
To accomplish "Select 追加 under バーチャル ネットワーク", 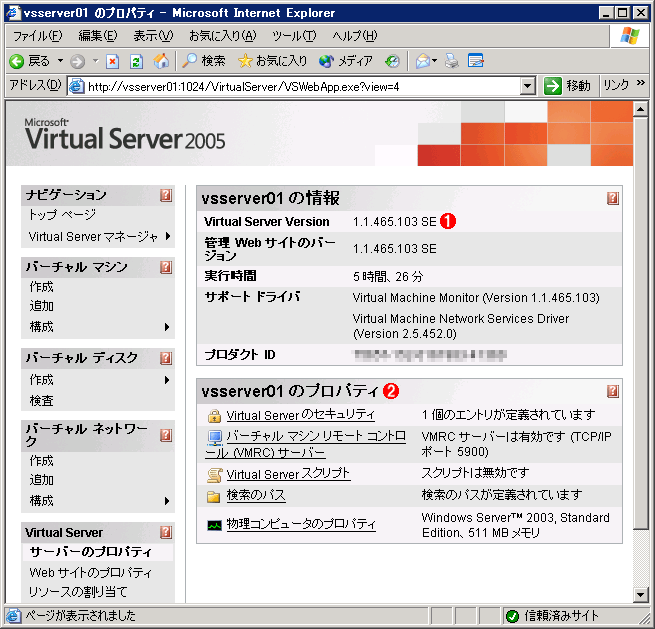I will [x=41, y=480].
